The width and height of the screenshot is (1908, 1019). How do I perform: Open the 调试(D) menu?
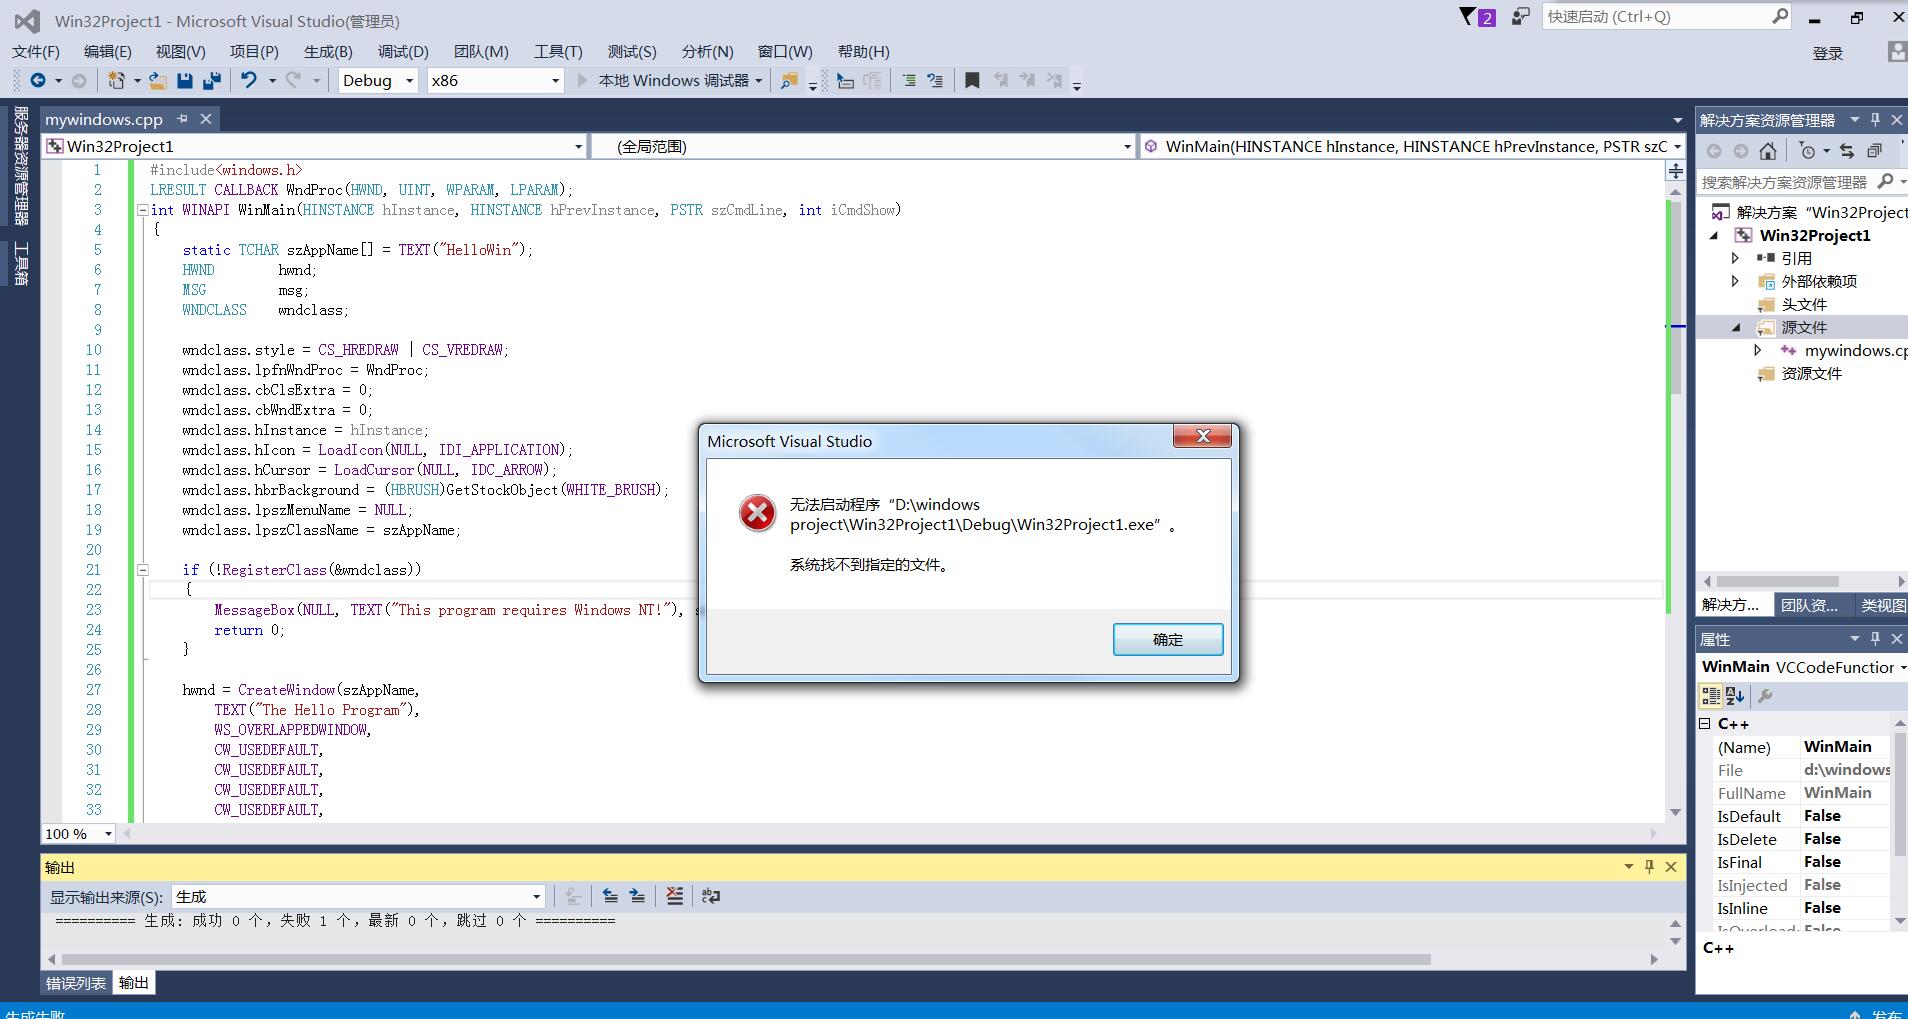(403, 51)
